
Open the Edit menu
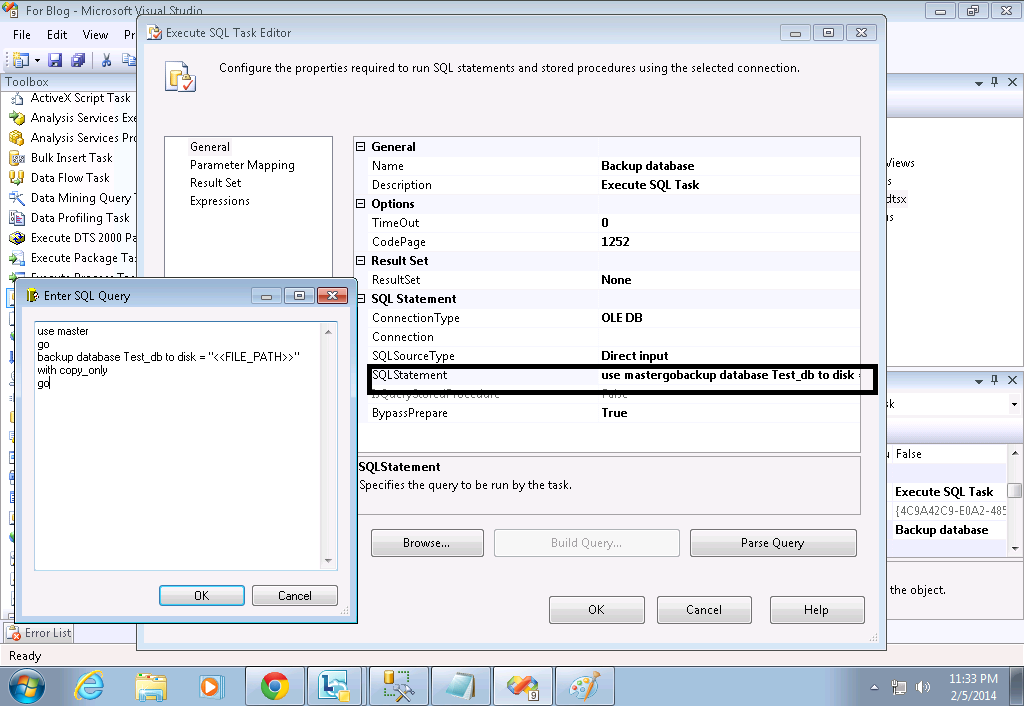click(x=57, y=35)
